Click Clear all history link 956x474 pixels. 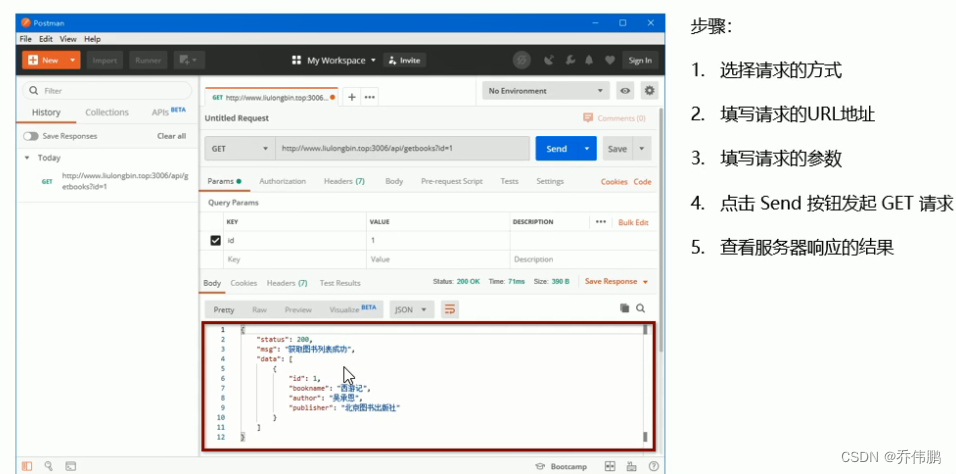(171, 136)
